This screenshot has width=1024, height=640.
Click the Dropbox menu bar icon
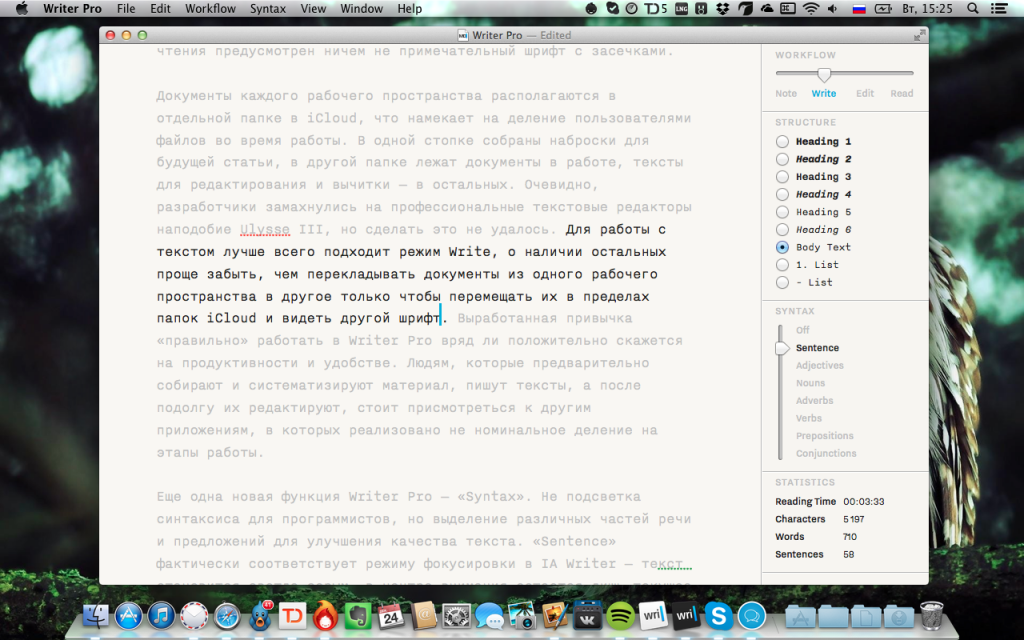click(x=721, y=9)
